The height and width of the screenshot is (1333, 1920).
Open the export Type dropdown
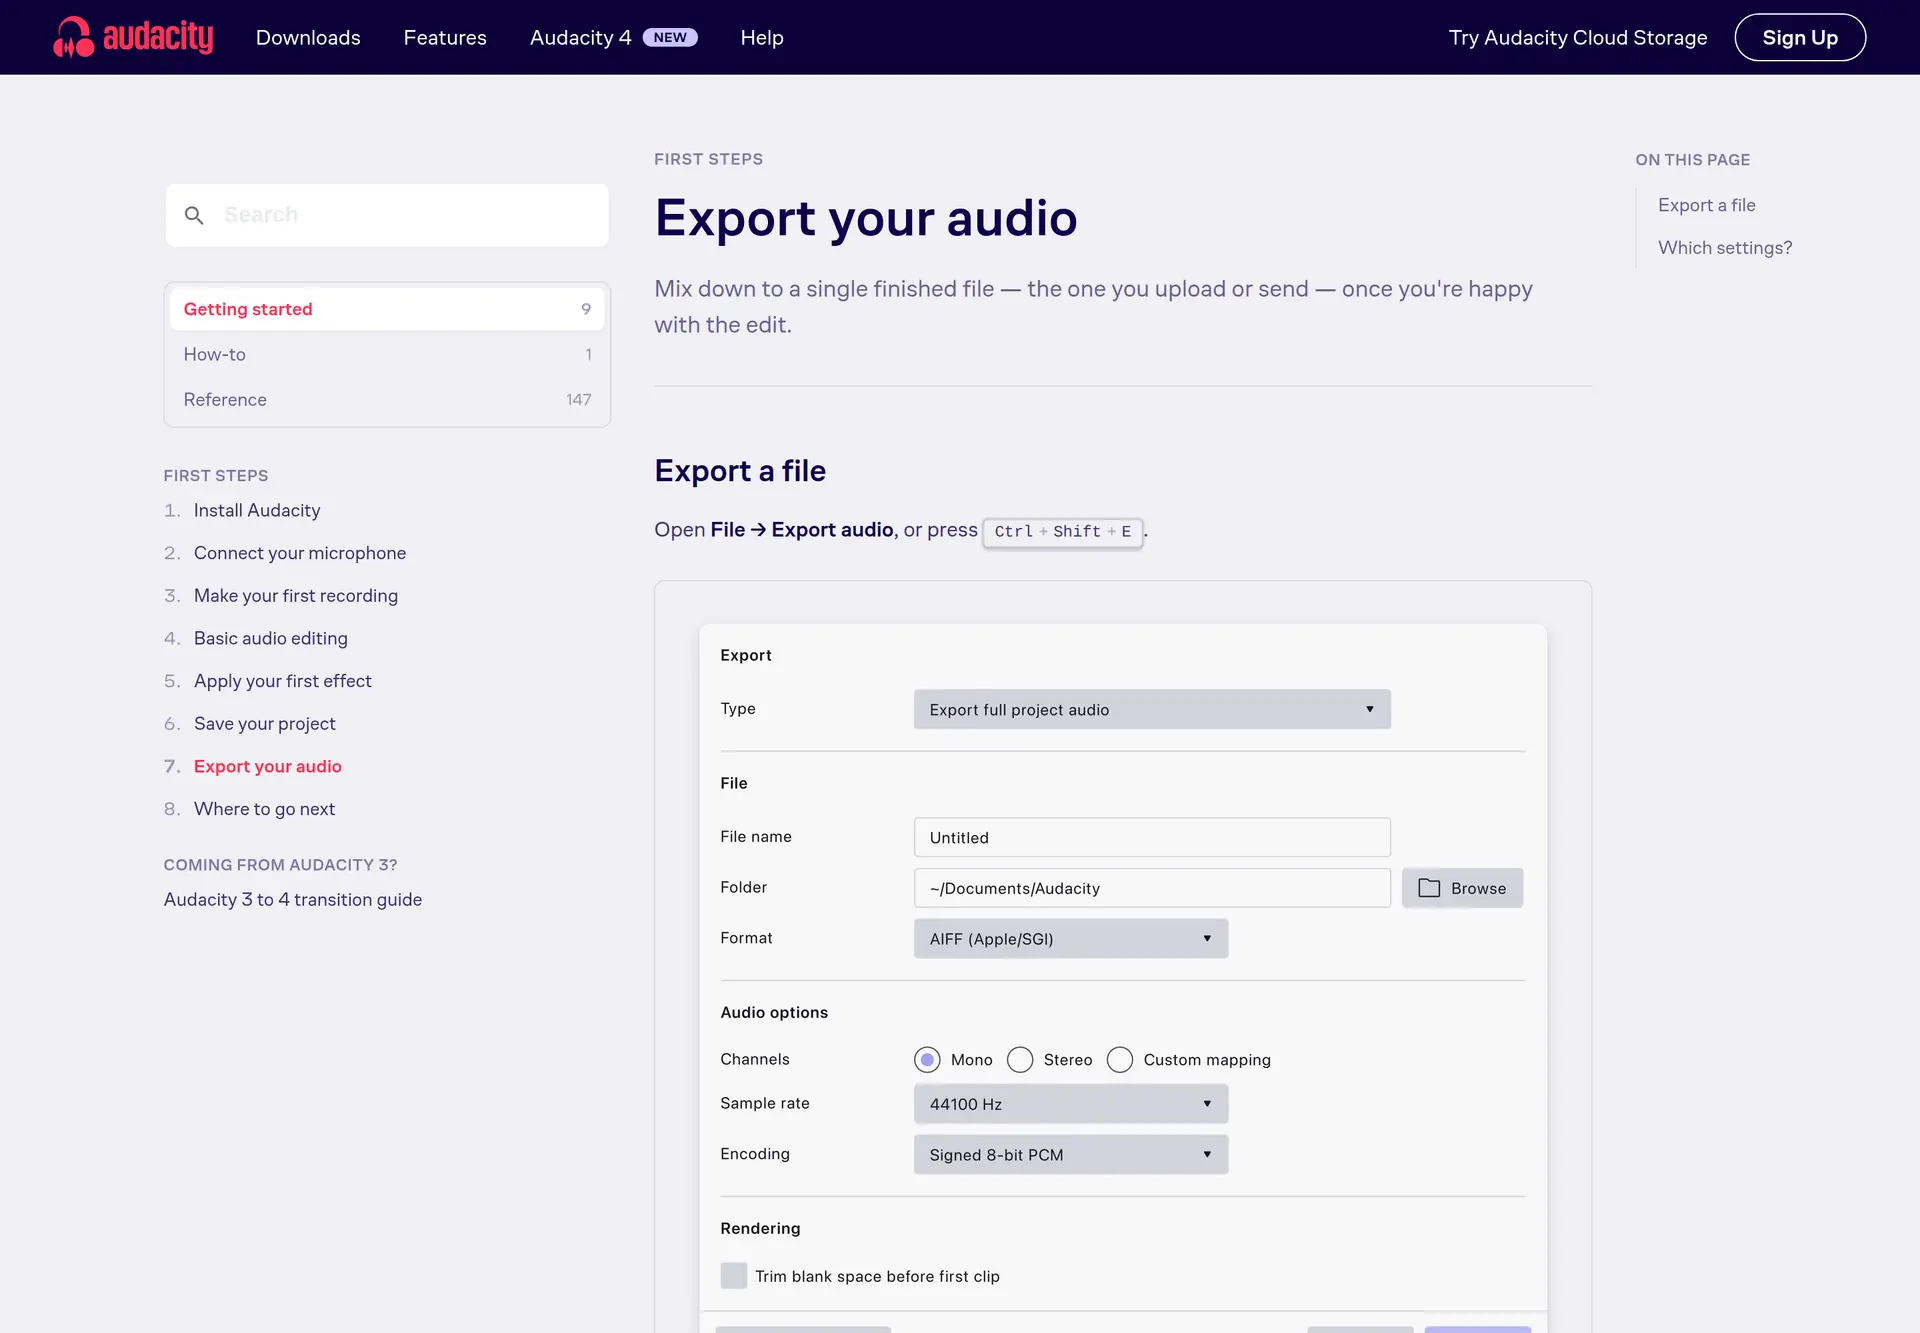click(1152, 709)
